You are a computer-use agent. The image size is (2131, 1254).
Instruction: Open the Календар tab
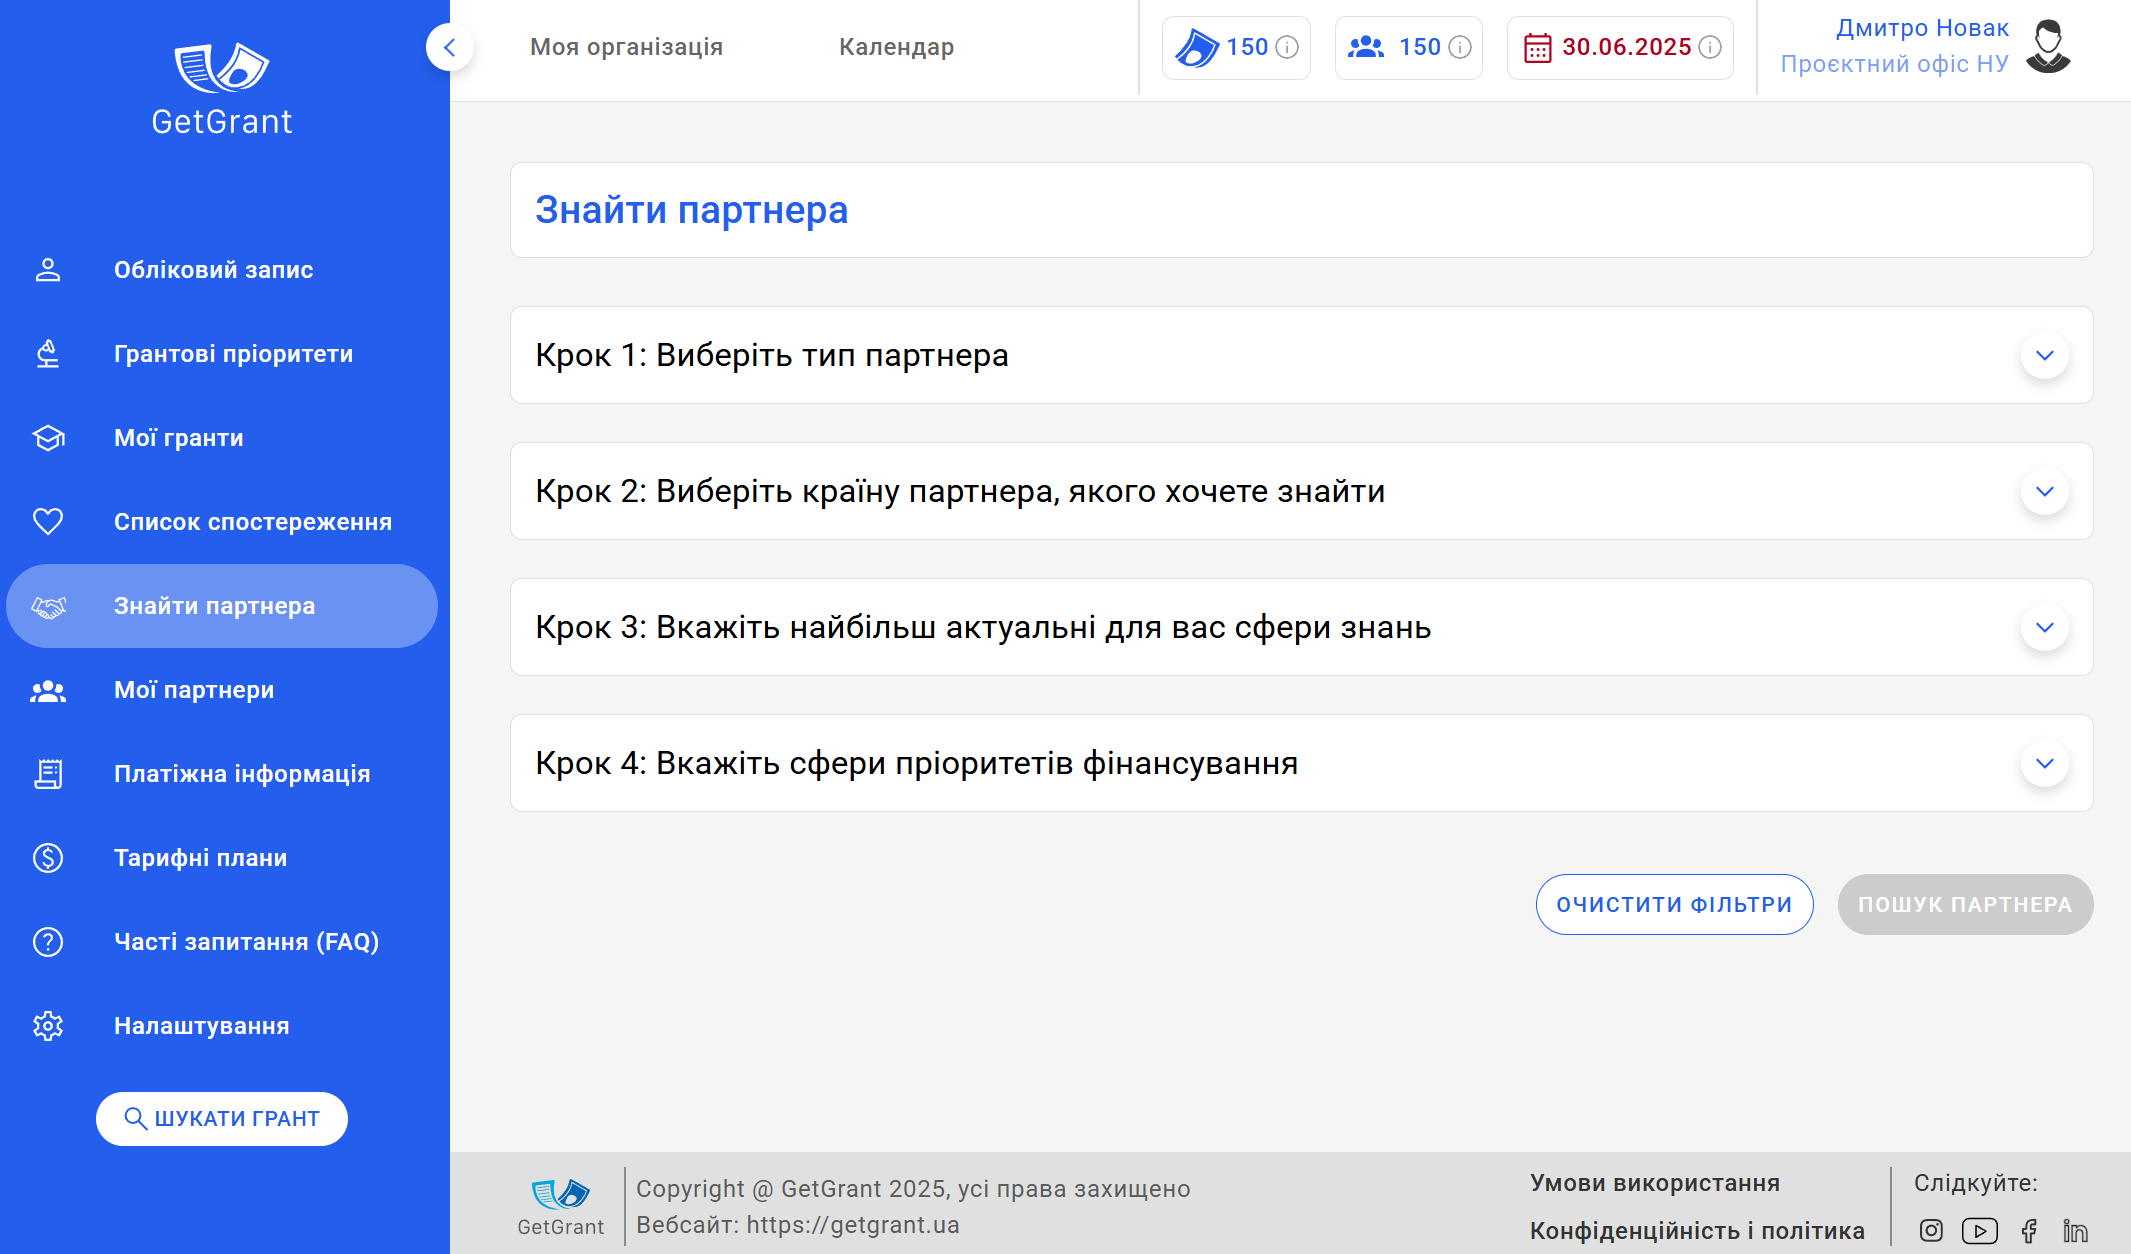[896, 47]
